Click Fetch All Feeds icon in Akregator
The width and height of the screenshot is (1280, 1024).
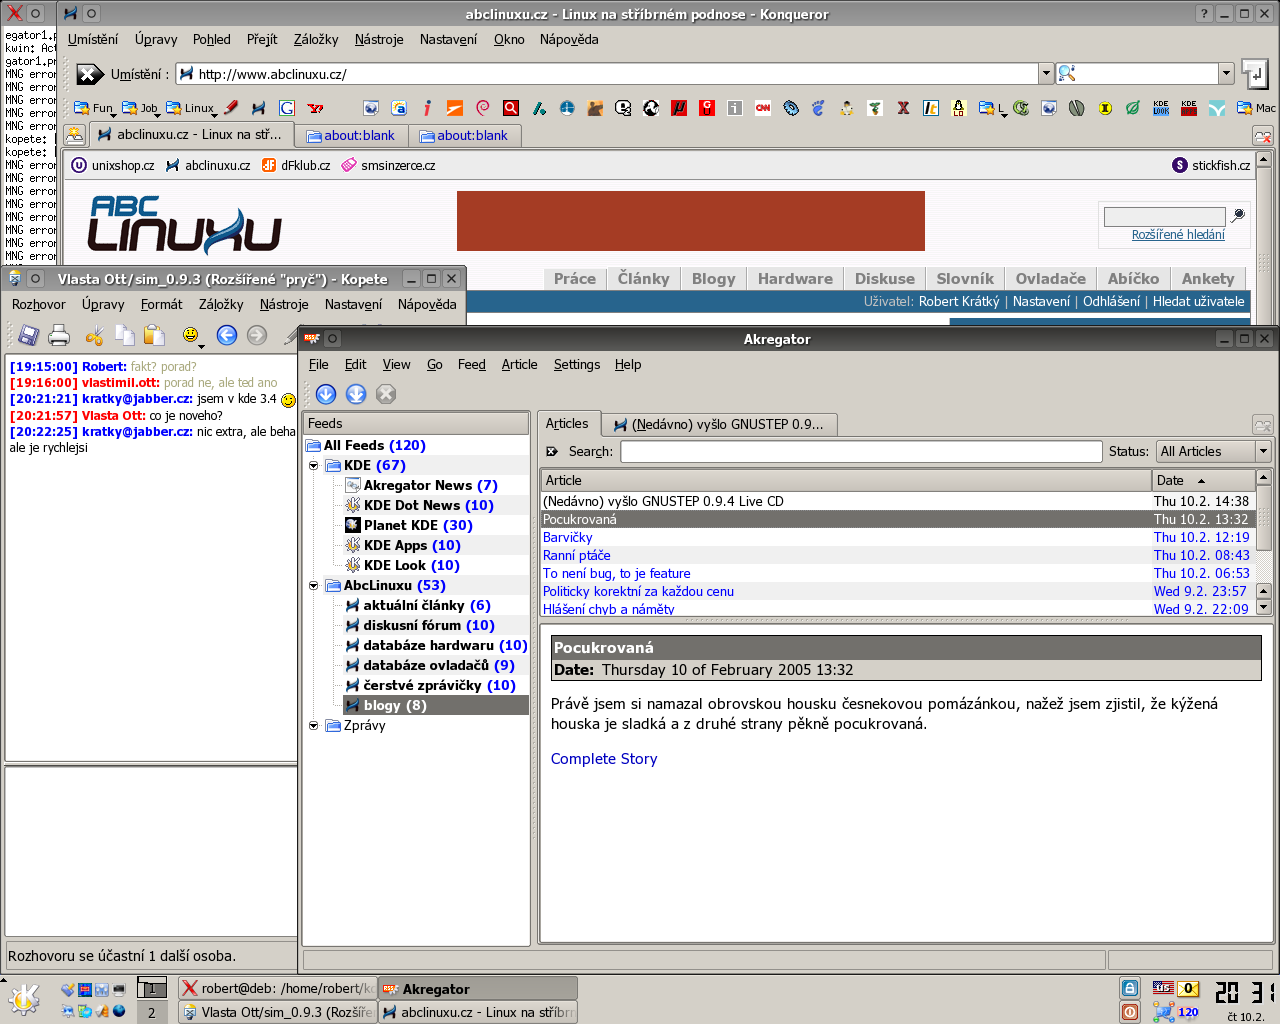[356, 394]
